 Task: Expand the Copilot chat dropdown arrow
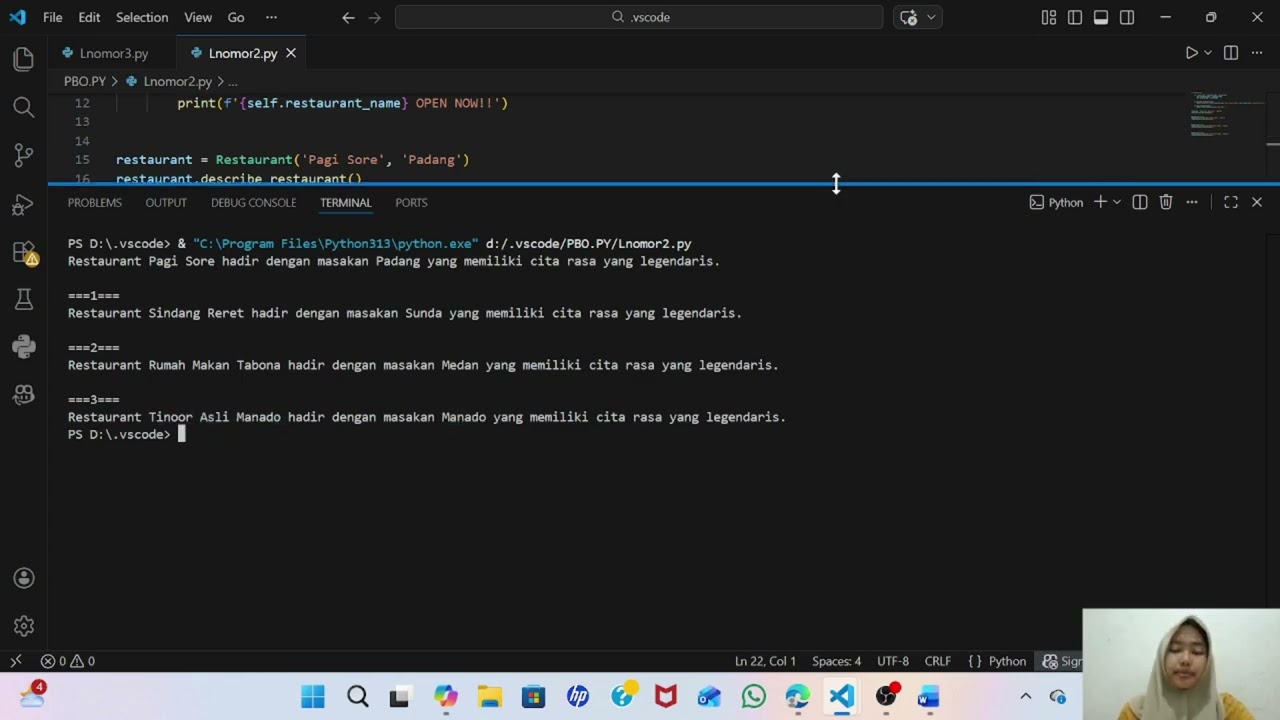pyautogui.click(x=931, y=17)
